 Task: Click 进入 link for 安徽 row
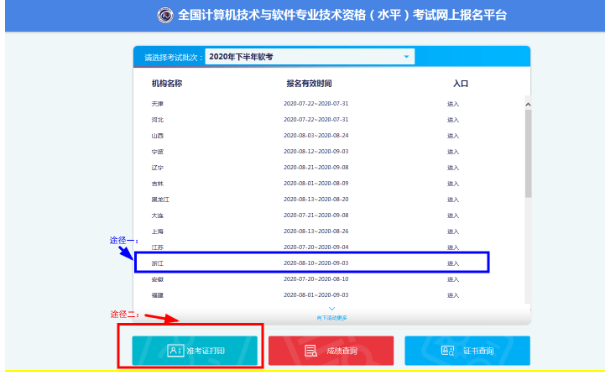point(453,279)
